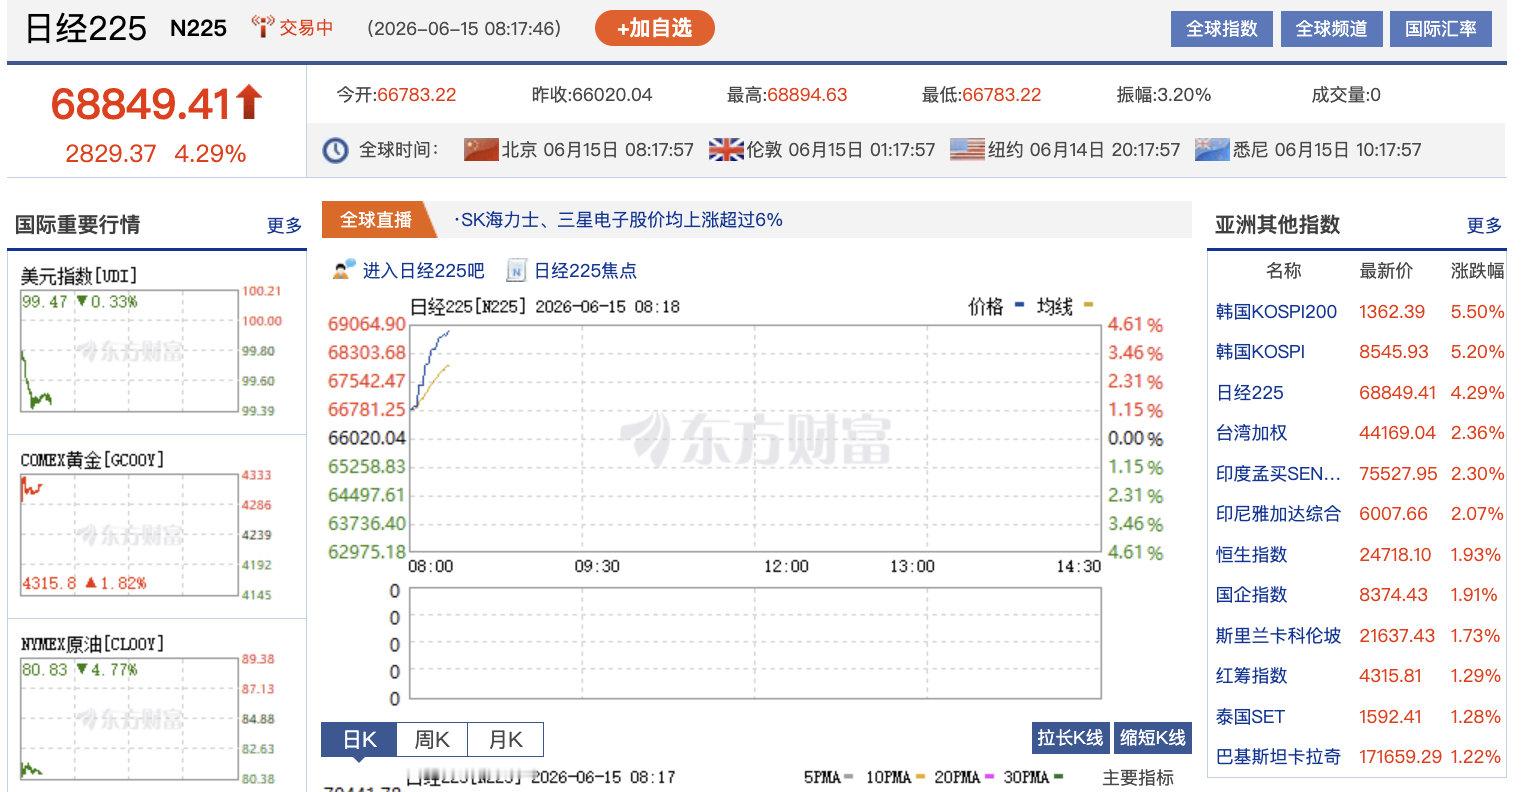This screenshot has height=792, width=1522.
Task: Click the 最新价 column header
Action: click(1386, 270)
